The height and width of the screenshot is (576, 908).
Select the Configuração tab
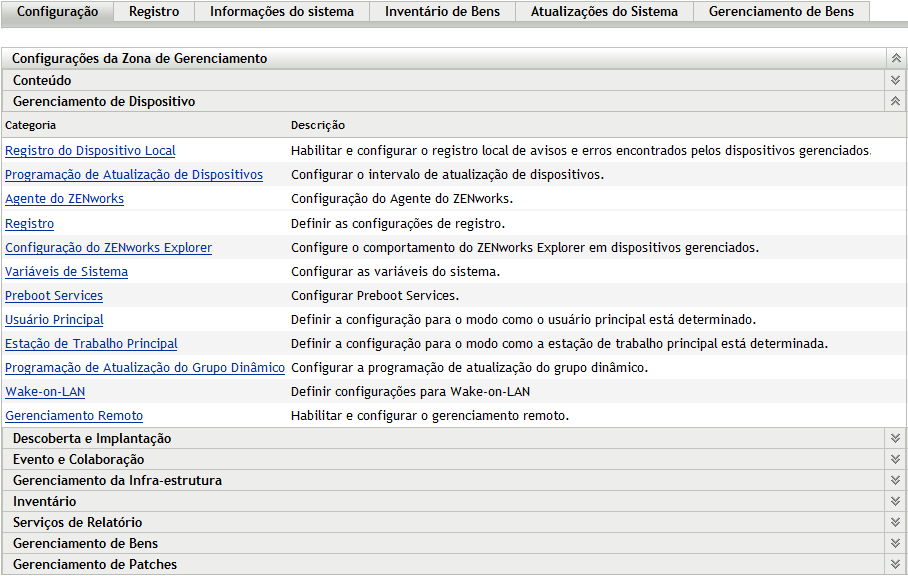pyautogui.click(x=58, y=11)
